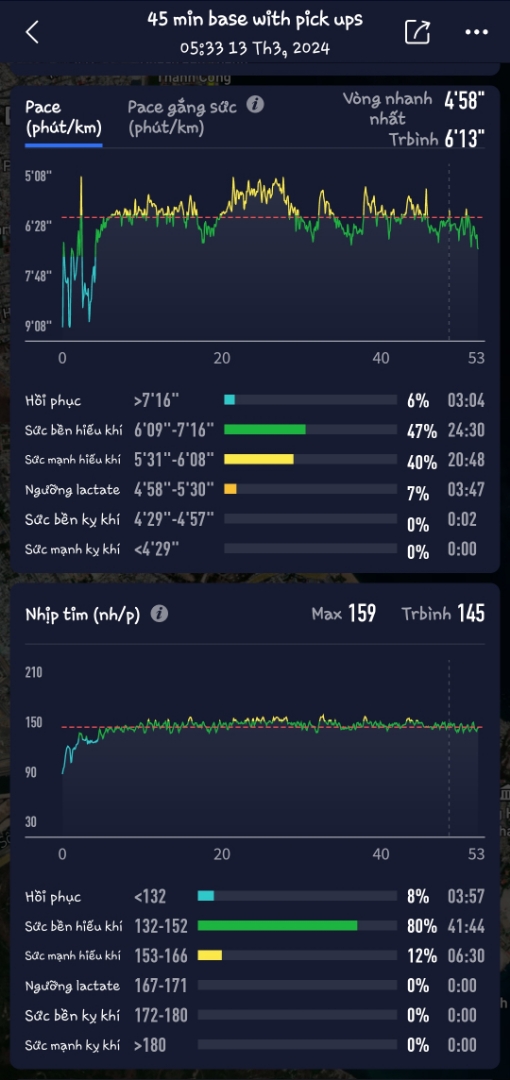
Task: Switch to the Pace gắng sức tab
Action: 182,117
